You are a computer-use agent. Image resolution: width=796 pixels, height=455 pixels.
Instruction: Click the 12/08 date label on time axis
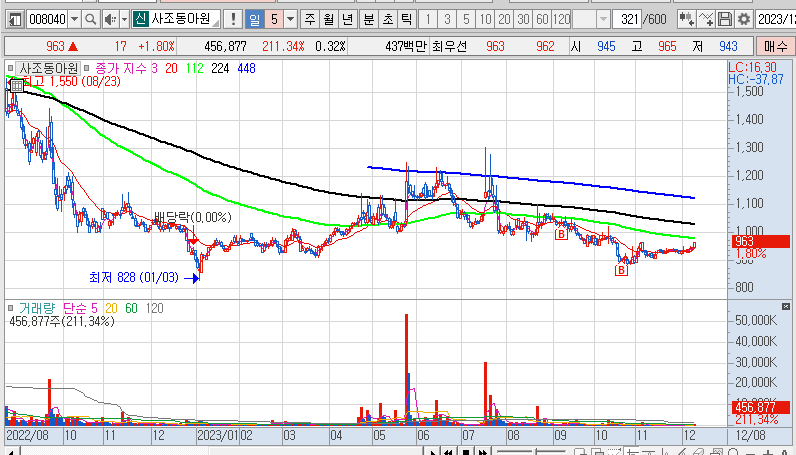pyautogui.click(x=751, y=435)
